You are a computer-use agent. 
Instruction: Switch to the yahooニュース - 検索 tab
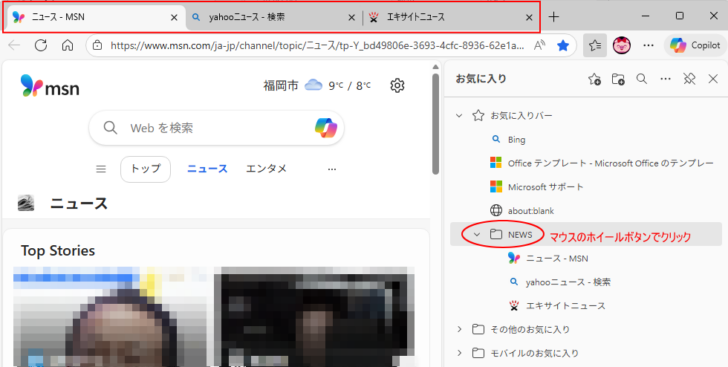coord(273,18)
